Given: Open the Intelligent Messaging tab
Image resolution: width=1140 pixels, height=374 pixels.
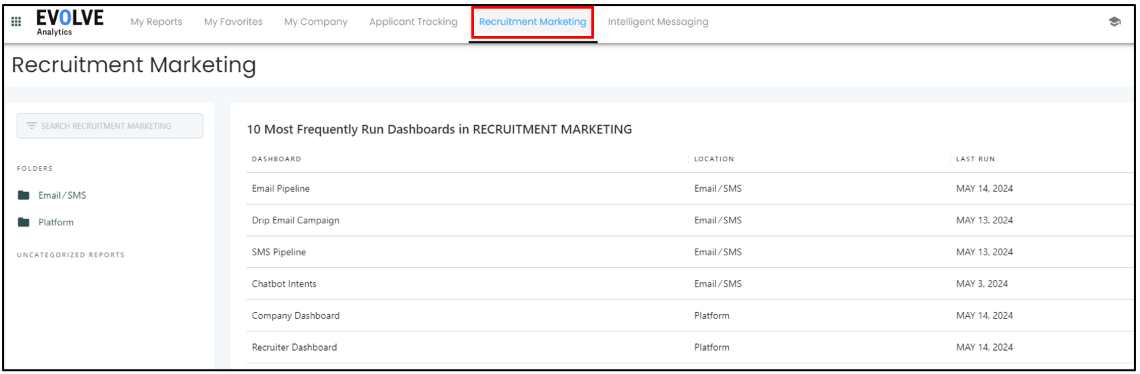Looking at the screenshot, I should (x=658, y=22).
